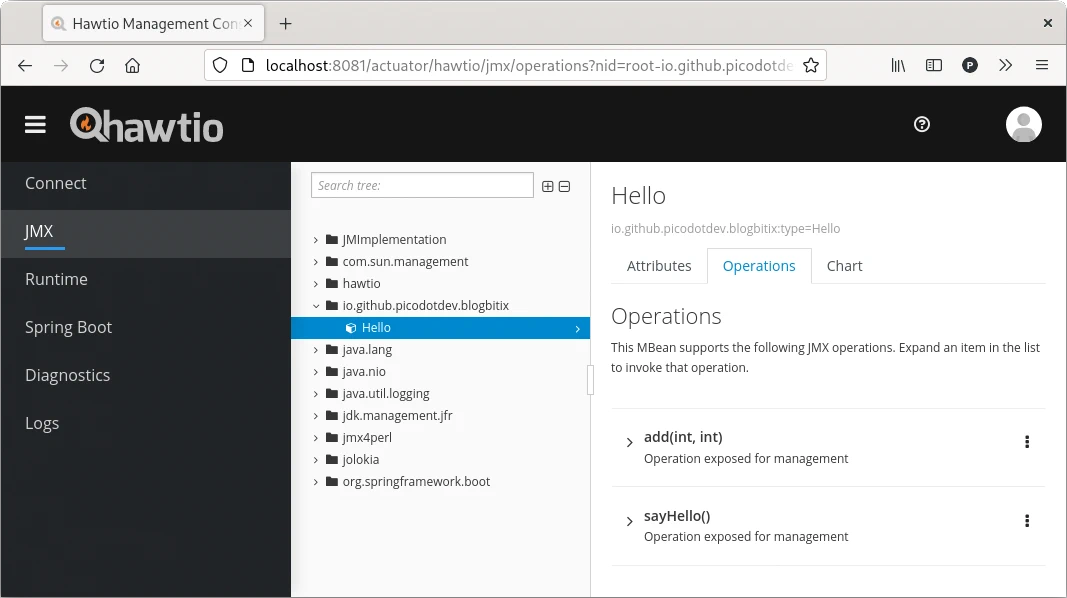The width and height of the screenshot is (1067, 598).
Task: Collapse all tree nodes via the minus icon
Action: tap(565, 186)
